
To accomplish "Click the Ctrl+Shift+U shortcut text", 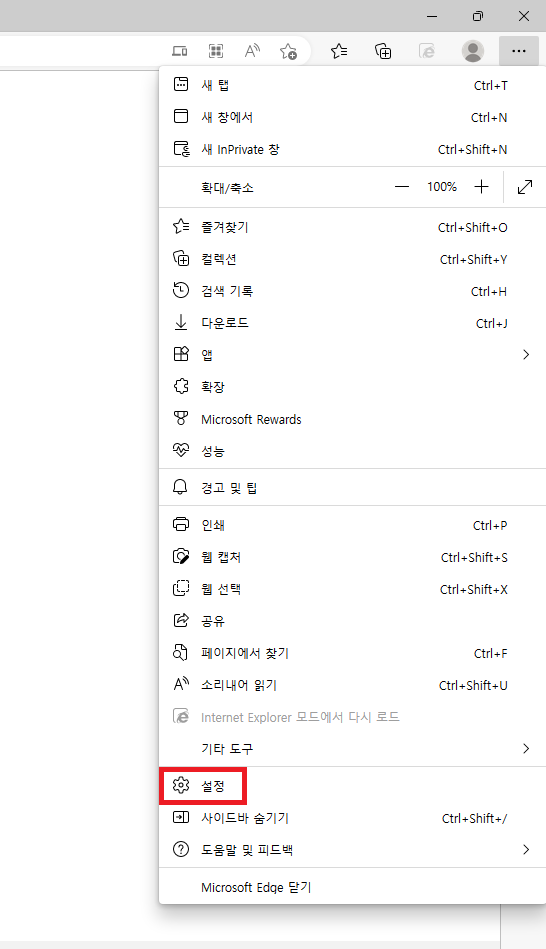I will (473, 686).
